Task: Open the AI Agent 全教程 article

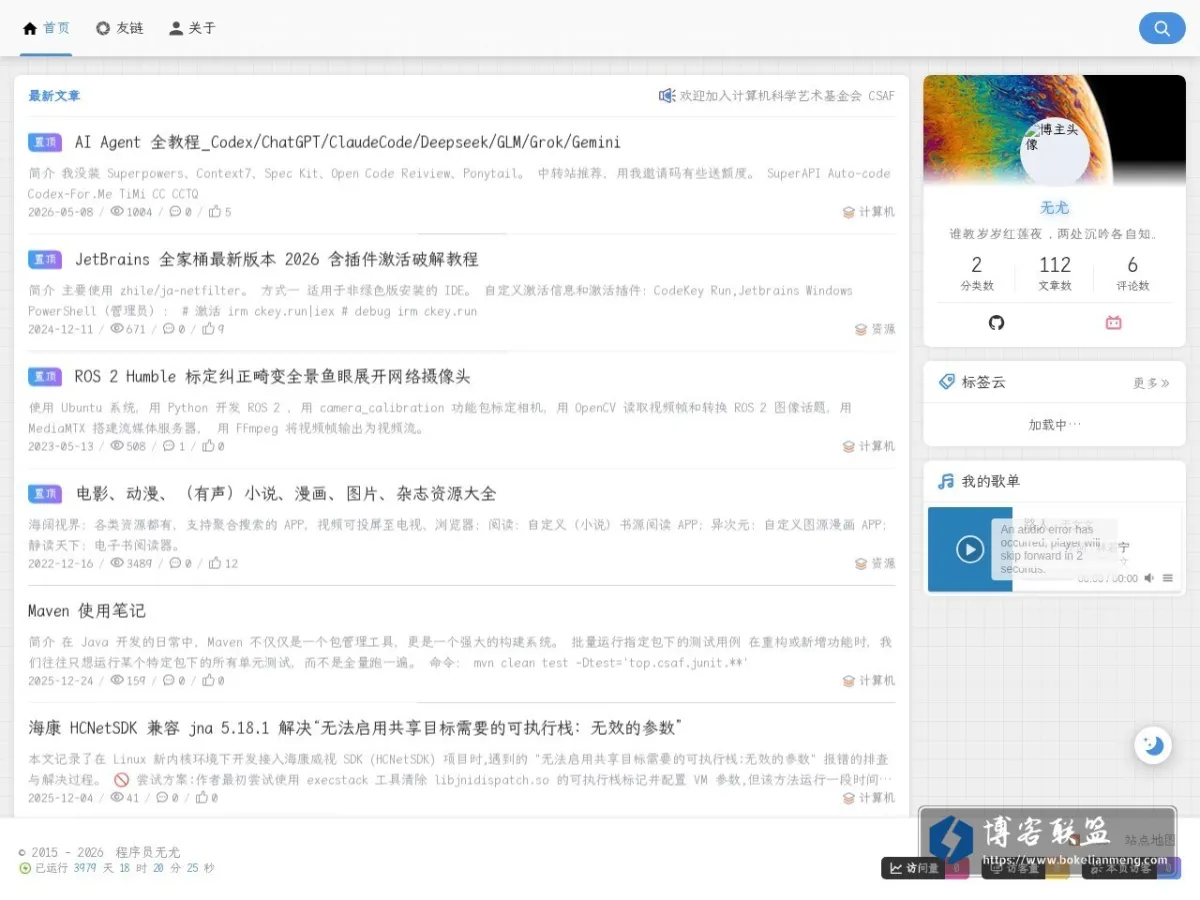Action: pos(347,142)
